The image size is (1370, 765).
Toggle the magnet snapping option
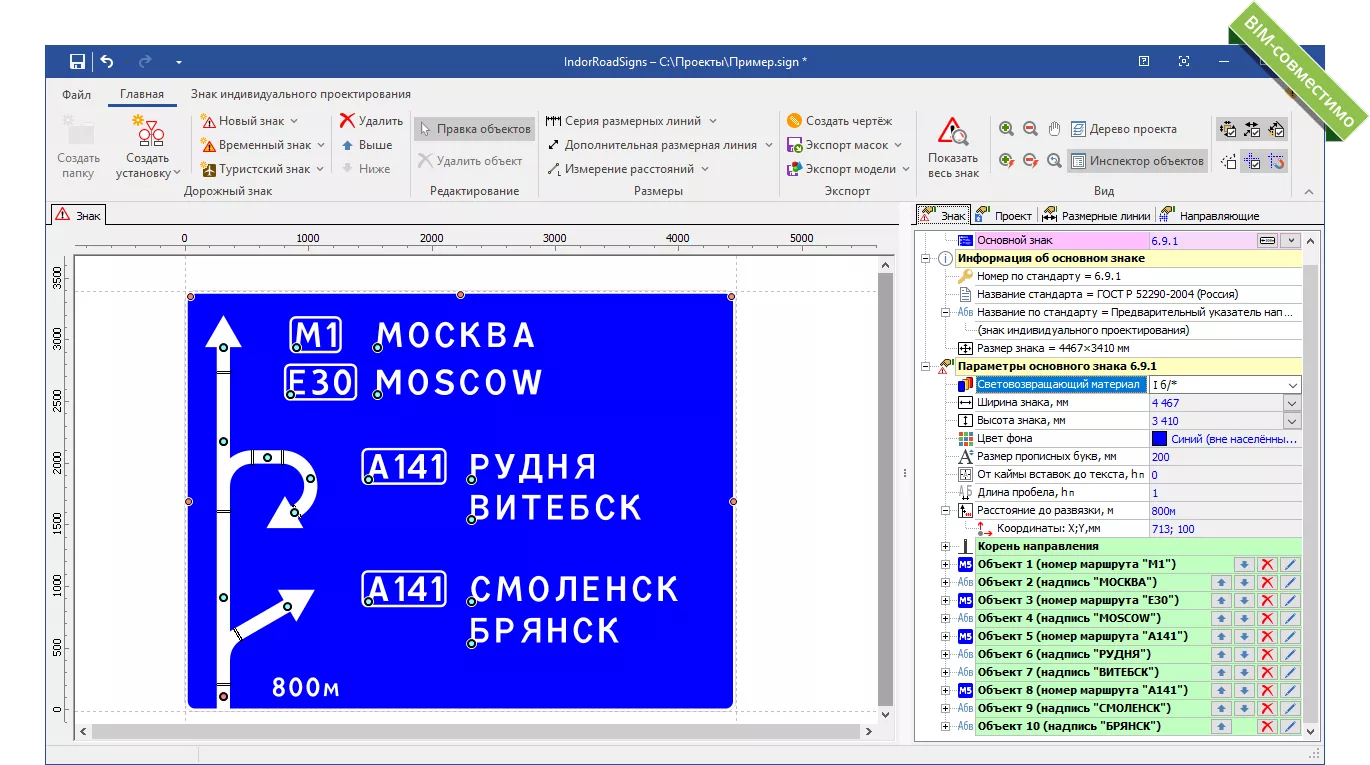pos(1276,161)
